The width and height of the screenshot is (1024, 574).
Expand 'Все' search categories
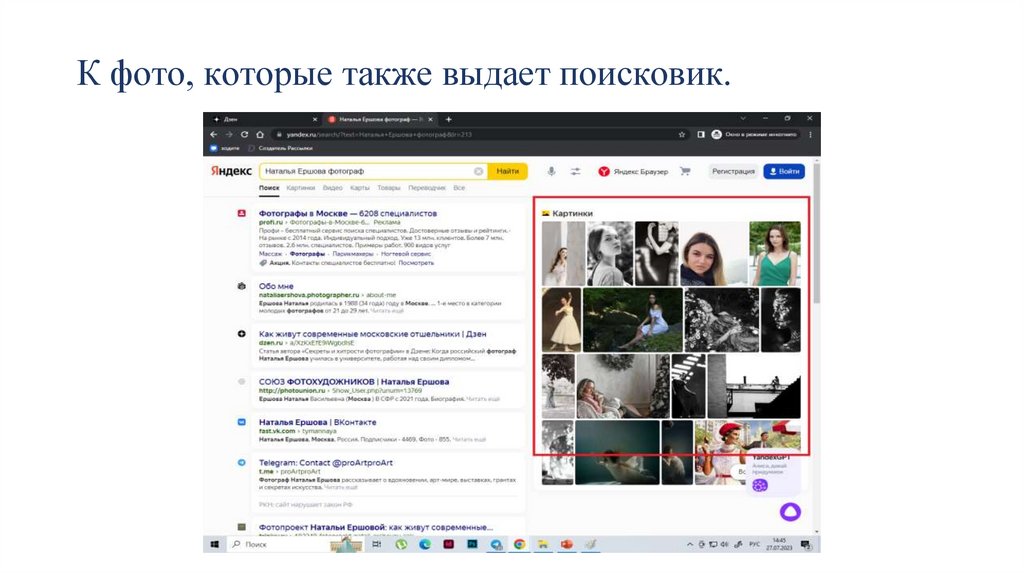459,188
